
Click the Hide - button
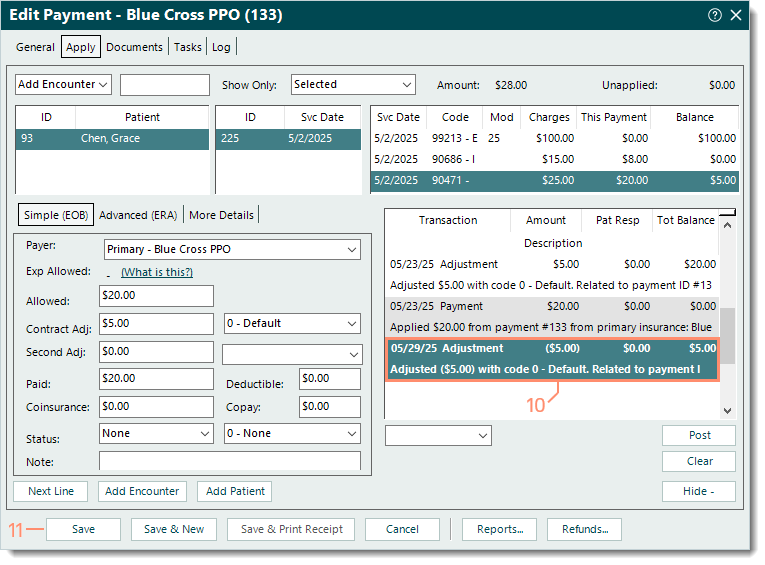coord(699,491)
